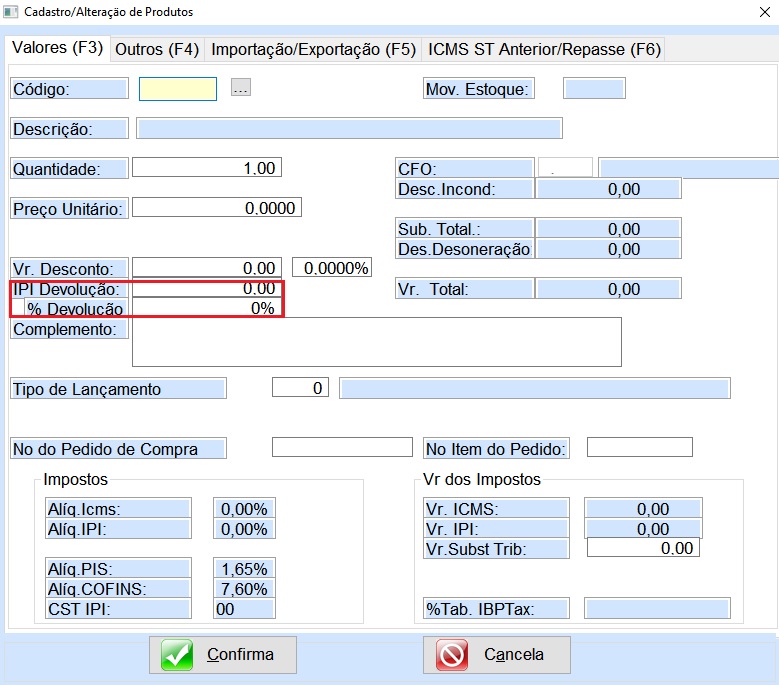Click the green checkmark Confirma icon
The width and height of the screenshot is (779, 685).
tap(177, 655)
